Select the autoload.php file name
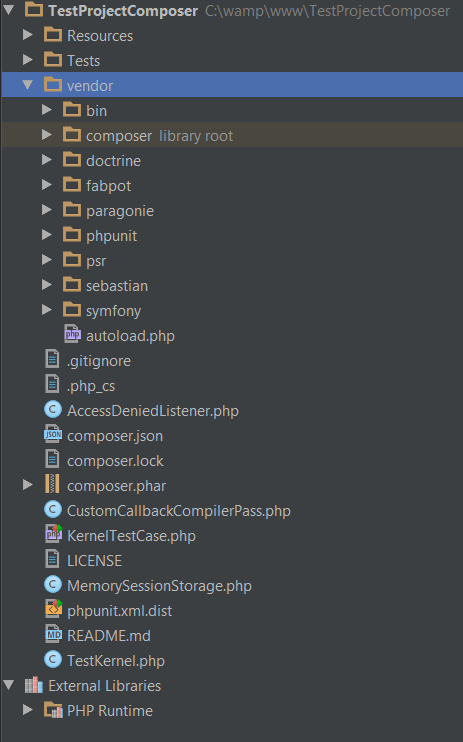 pos(130,336)
